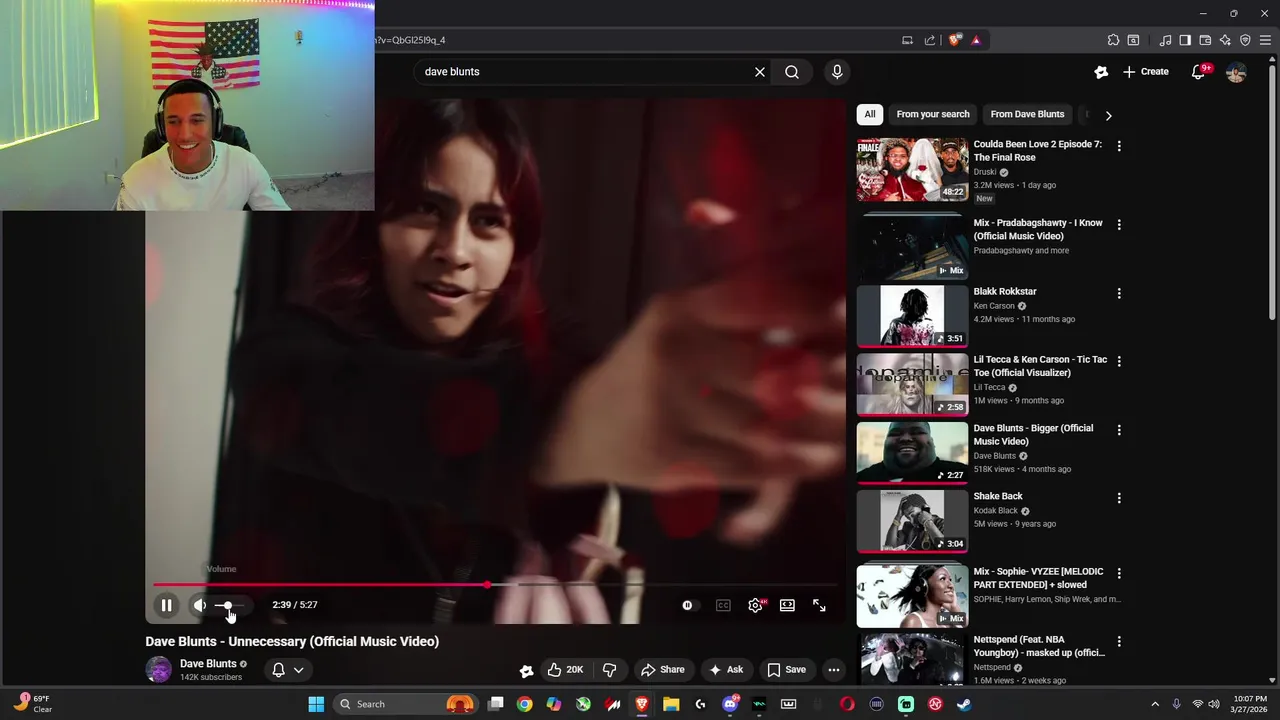Open the Dave Blunts channel avatar

159,670
